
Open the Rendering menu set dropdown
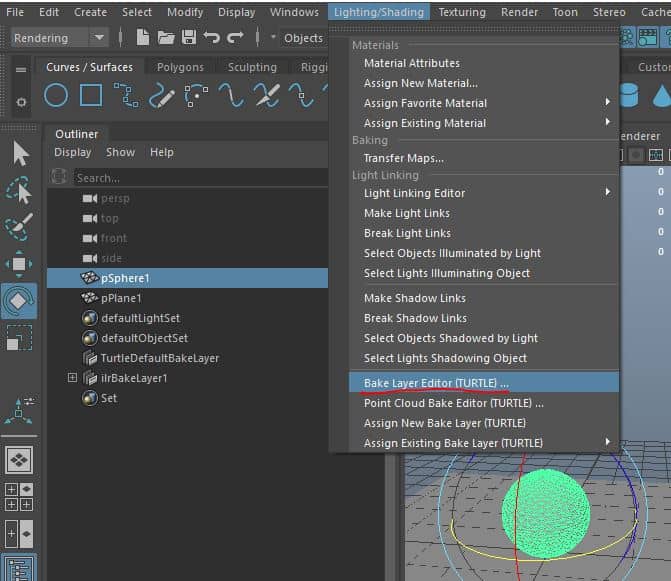coord(60,38)
